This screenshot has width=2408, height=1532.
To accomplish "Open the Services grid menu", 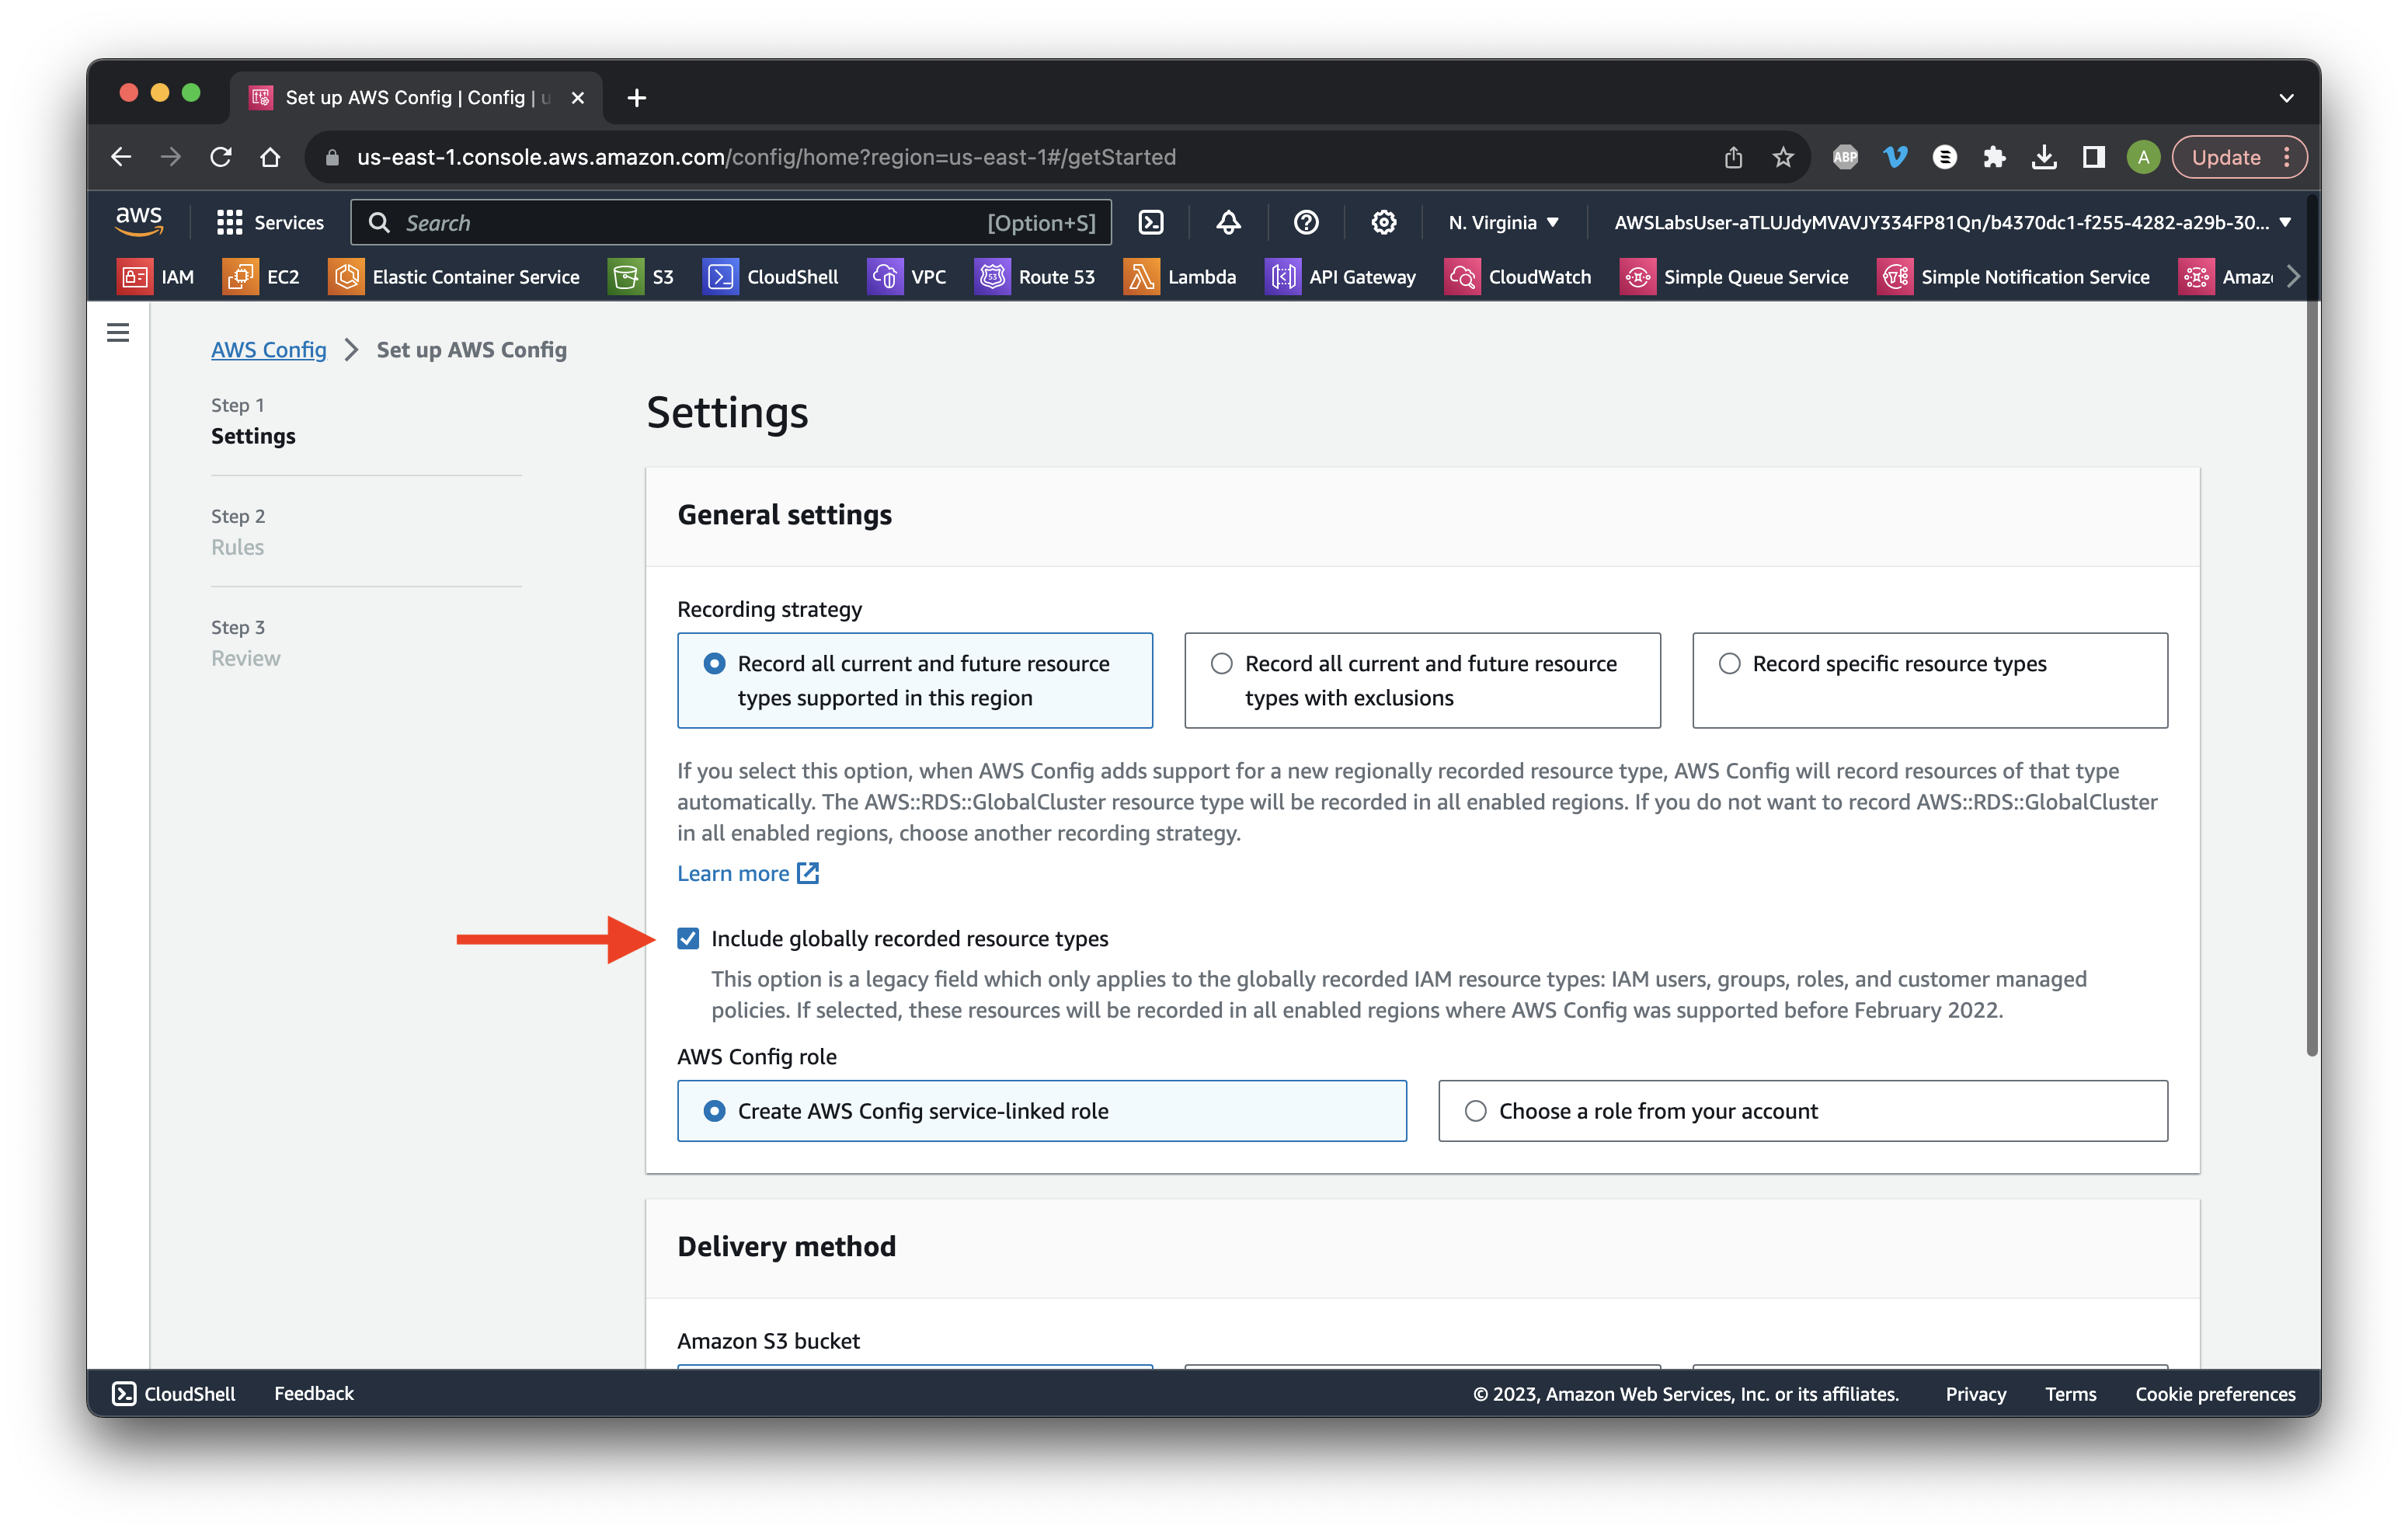I will point(270,222).
